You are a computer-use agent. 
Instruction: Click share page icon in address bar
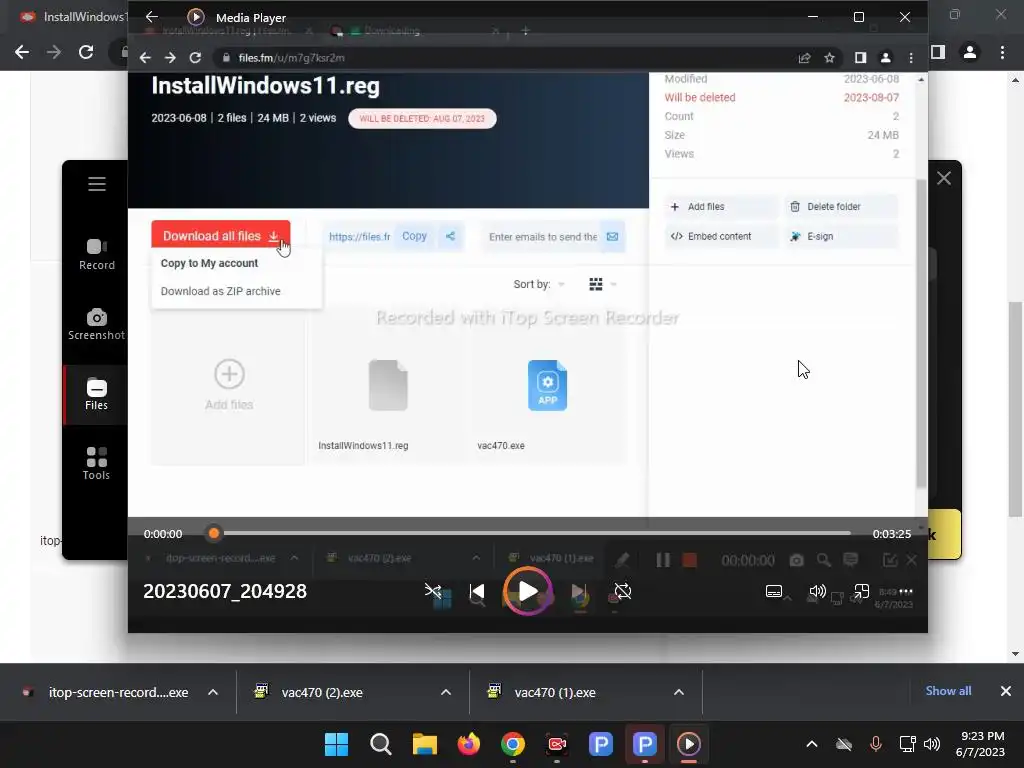805,57
